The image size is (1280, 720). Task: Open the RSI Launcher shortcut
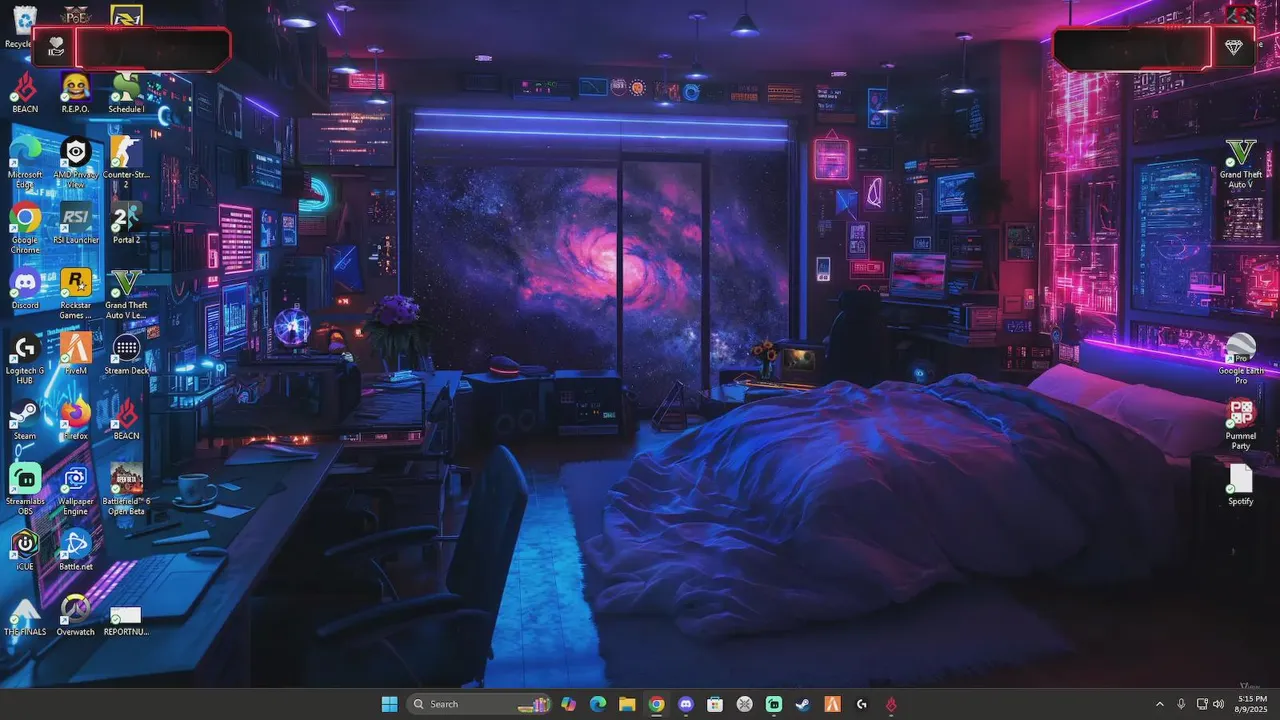coord(76,223)
